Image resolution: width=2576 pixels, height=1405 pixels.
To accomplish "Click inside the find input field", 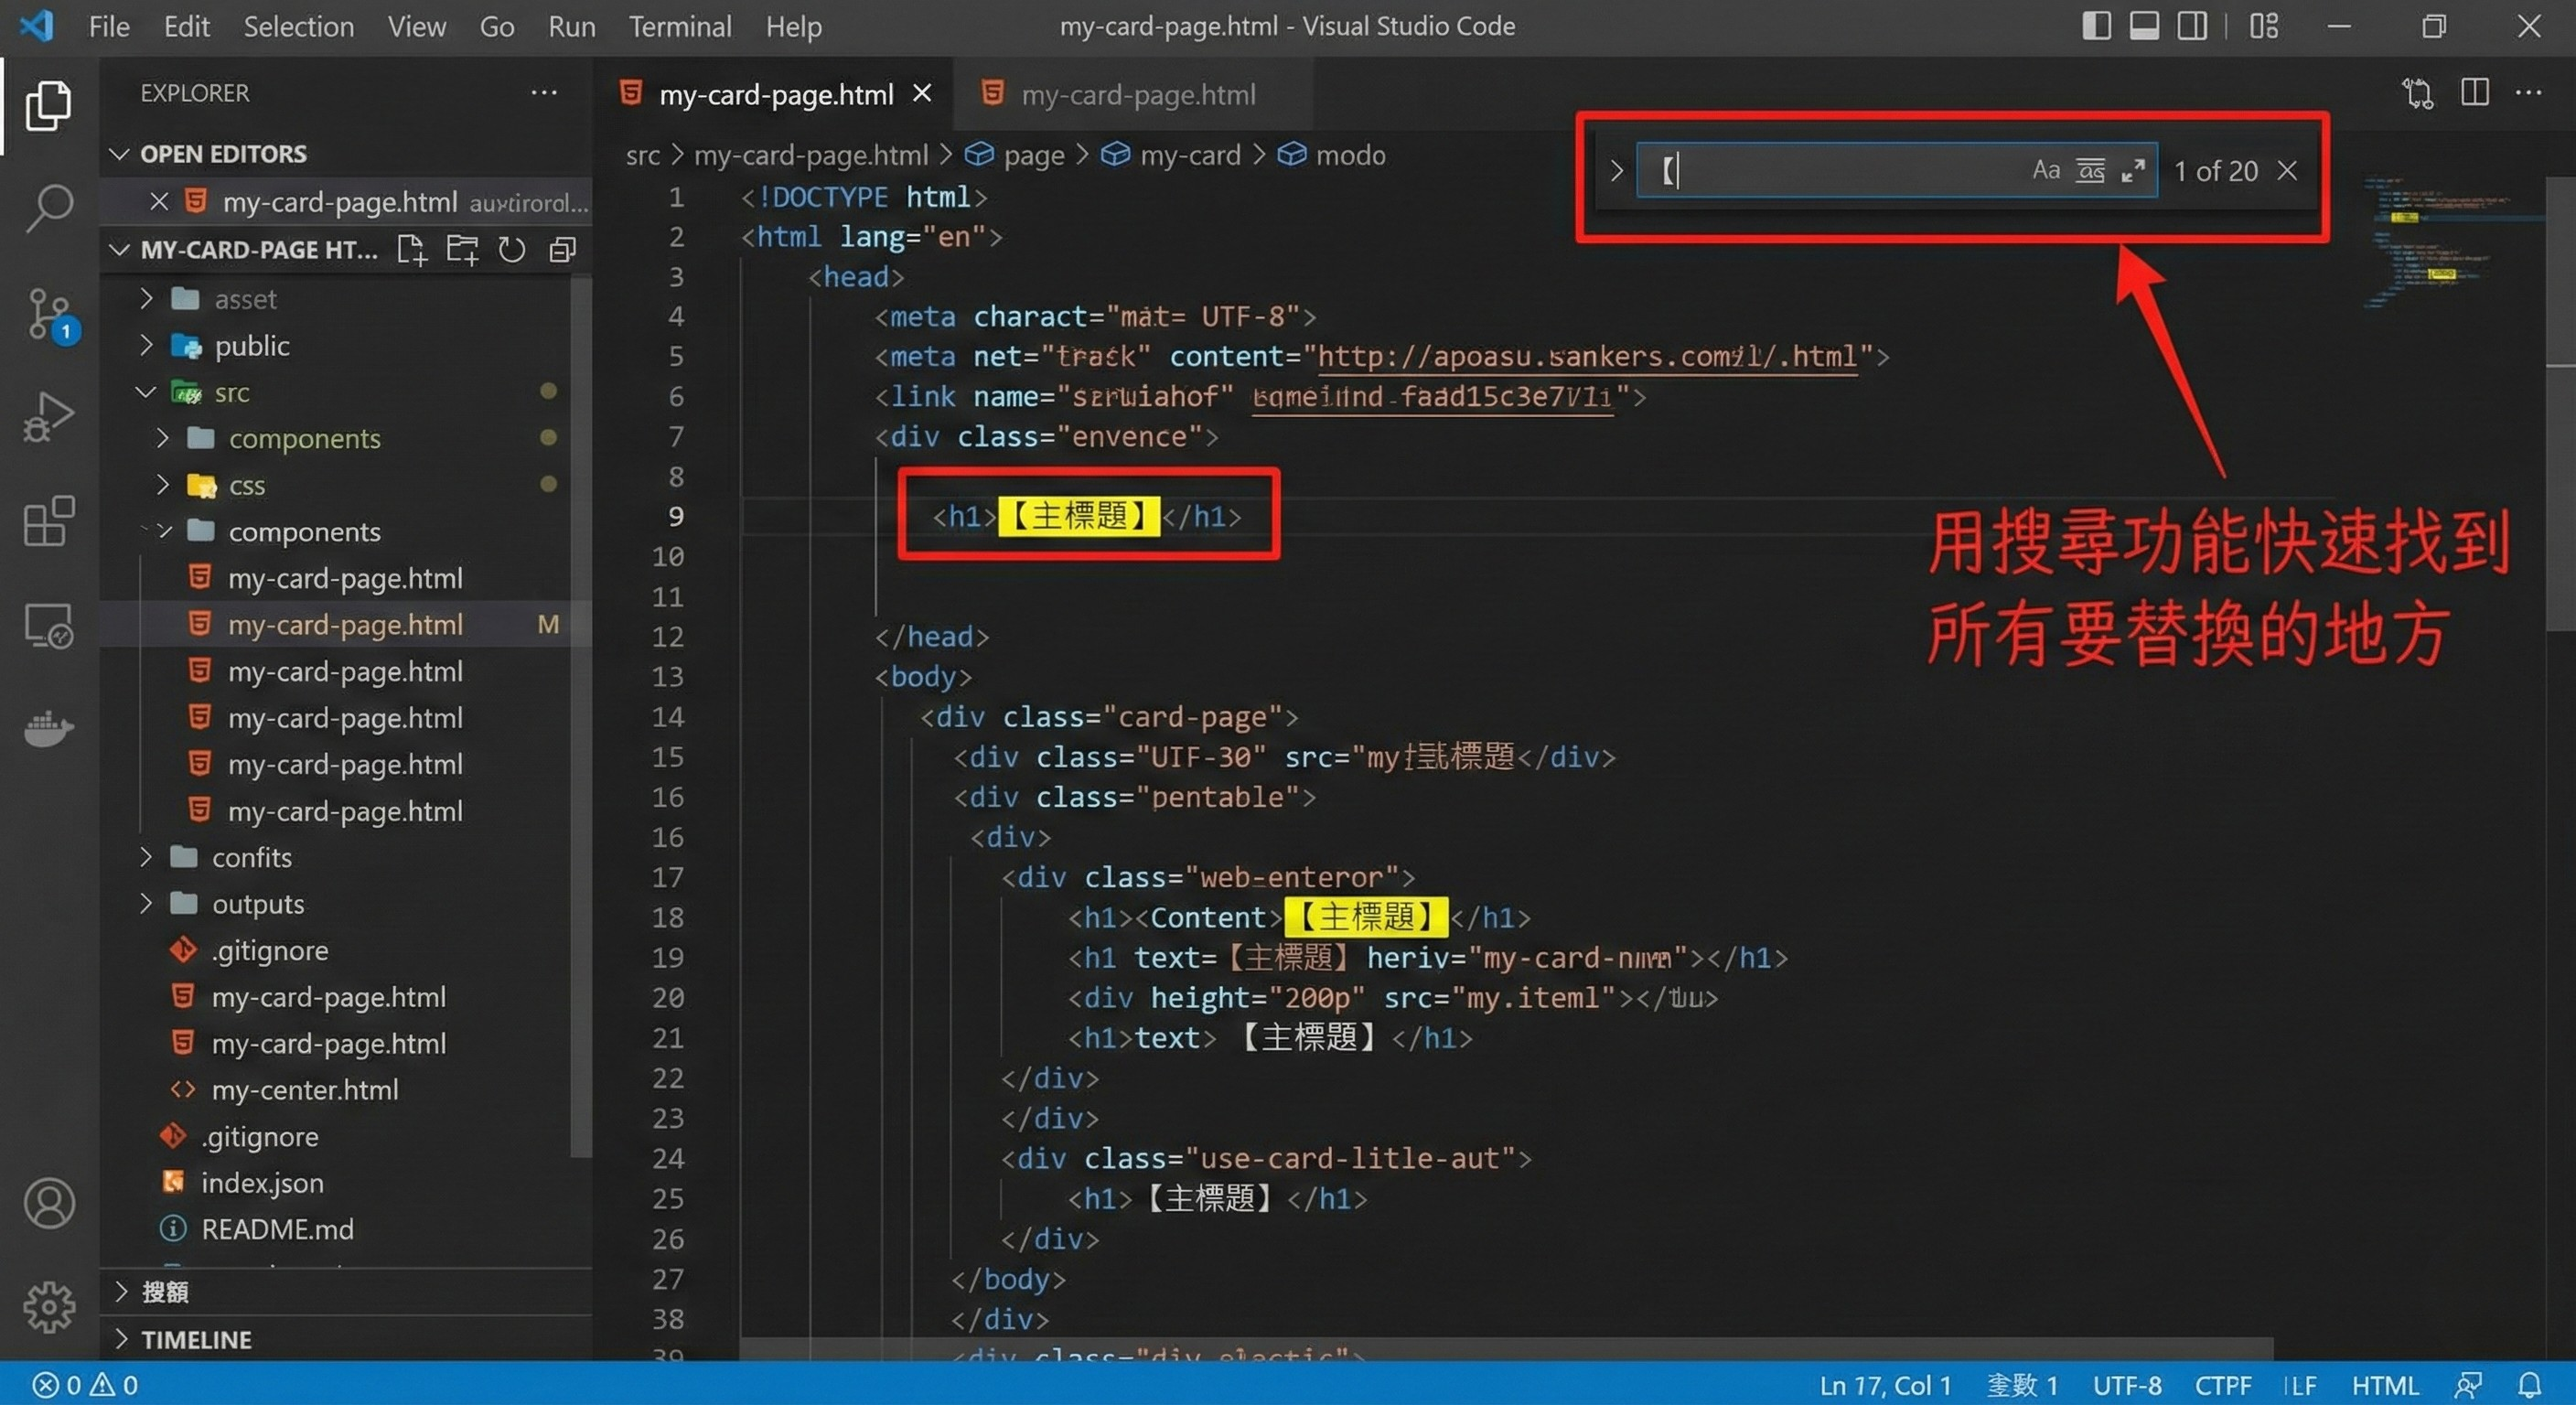I will (x=1850, y=170).
